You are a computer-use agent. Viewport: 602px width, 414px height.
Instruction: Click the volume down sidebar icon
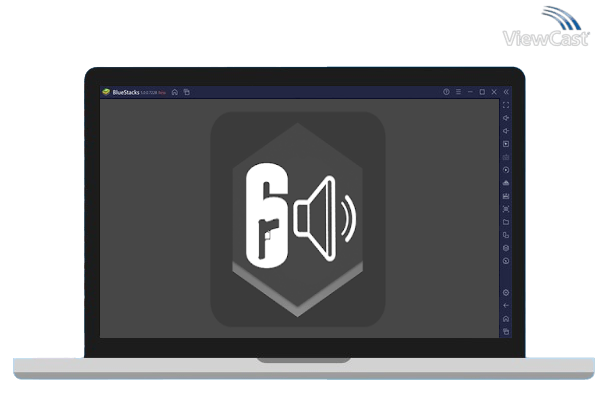tap(506, 131)
